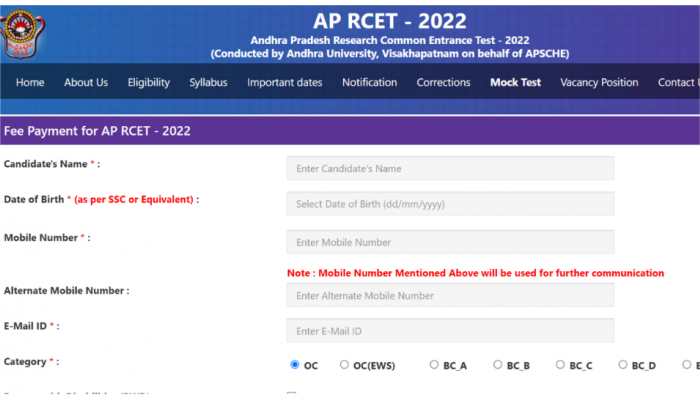Click the 'Conducted by Andhra University' subtitle

point(390,54)
